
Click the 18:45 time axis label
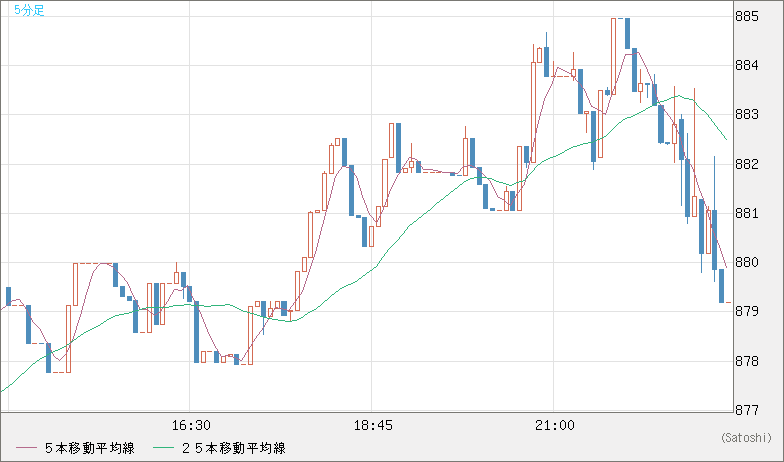373,426
